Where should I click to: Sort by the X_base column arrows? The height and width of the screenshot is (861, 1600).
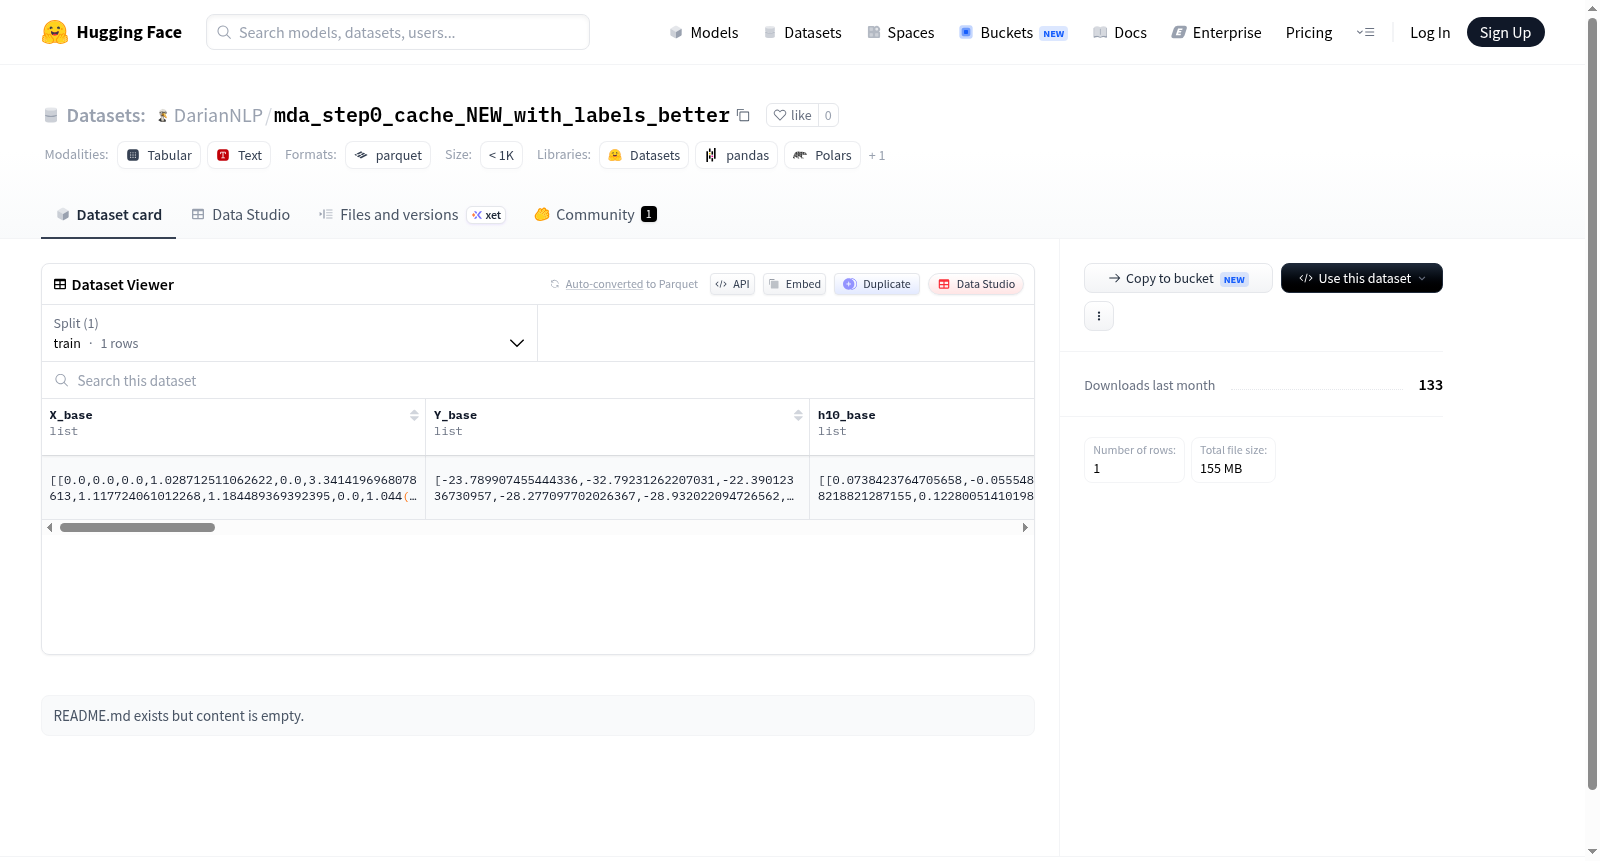414,415
